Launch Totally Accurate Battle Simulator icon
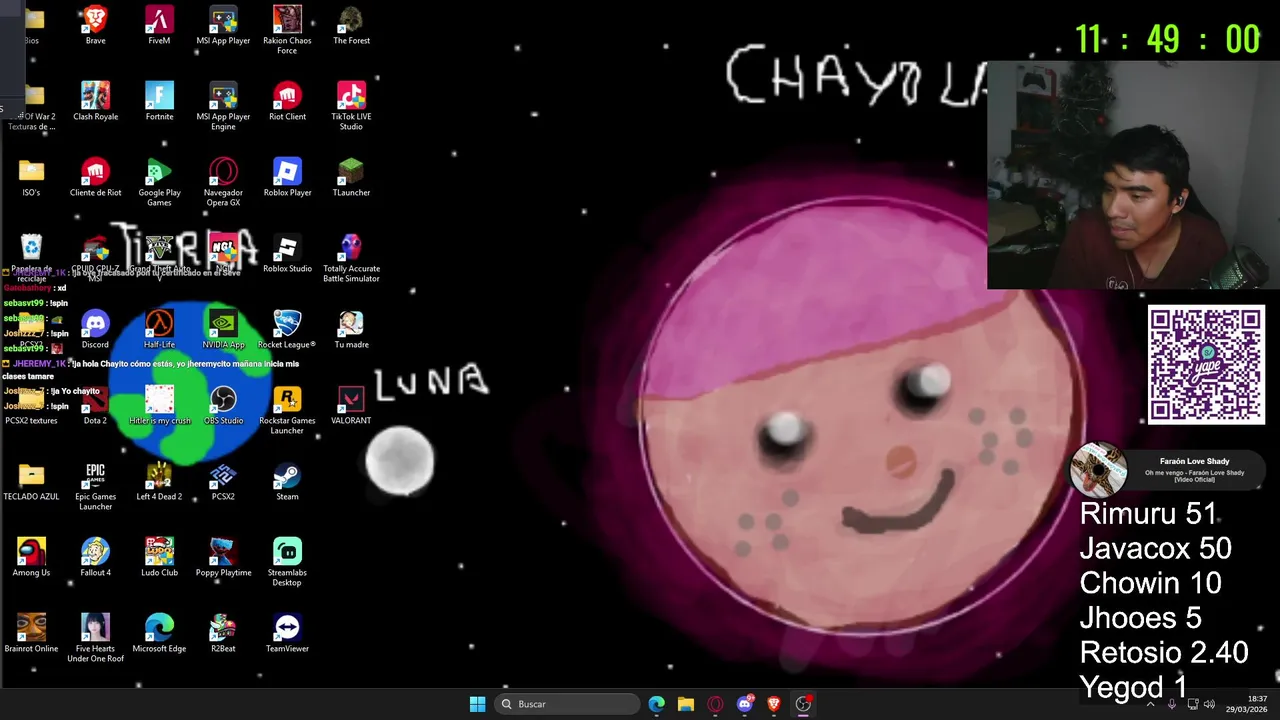This screenshot has height=720, width=1280. pos(351,258)
